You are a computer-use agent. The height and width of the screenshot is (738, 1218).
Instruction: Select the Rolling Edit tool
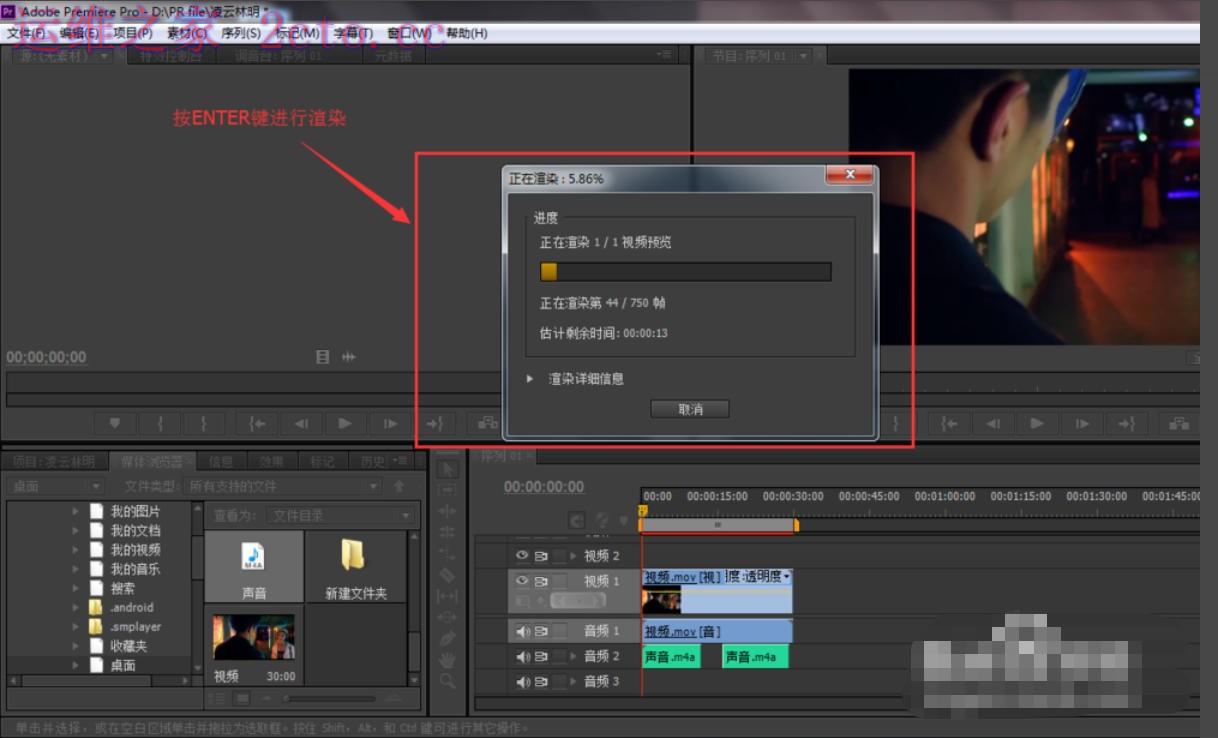coord(447,532)
